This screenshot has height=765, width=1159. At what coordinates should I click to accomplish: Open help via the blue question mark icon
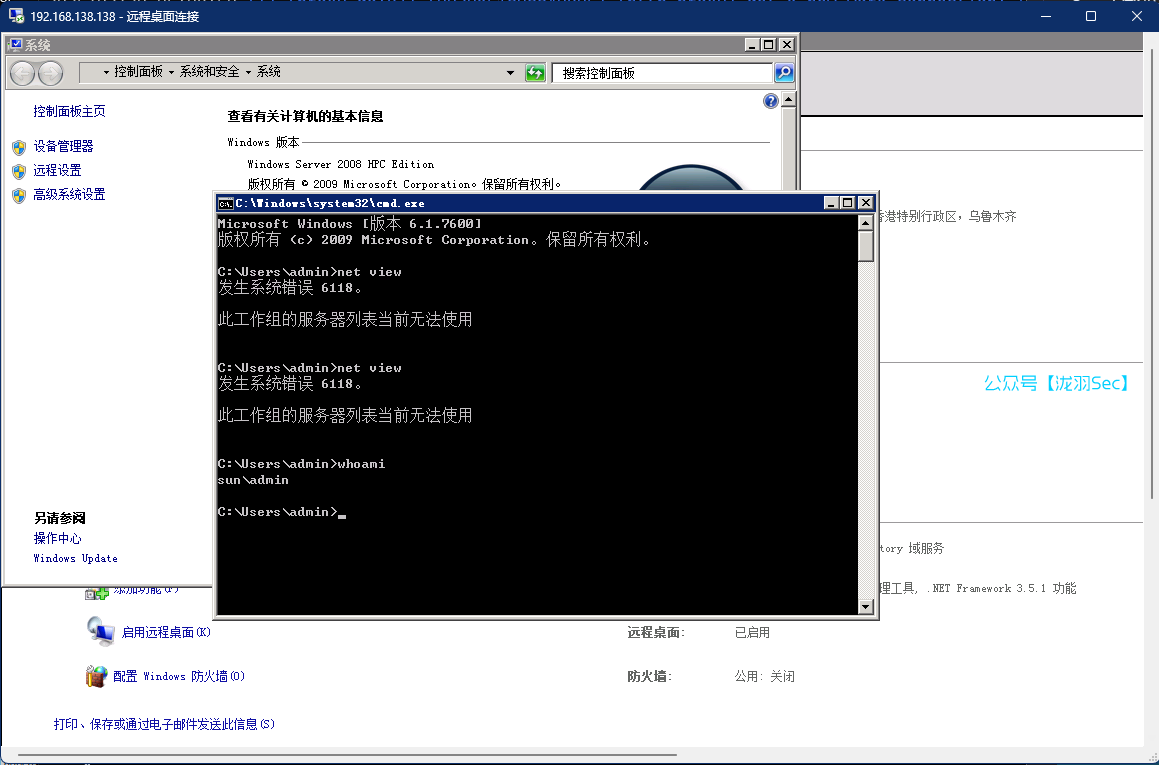(x=770, y=100)
